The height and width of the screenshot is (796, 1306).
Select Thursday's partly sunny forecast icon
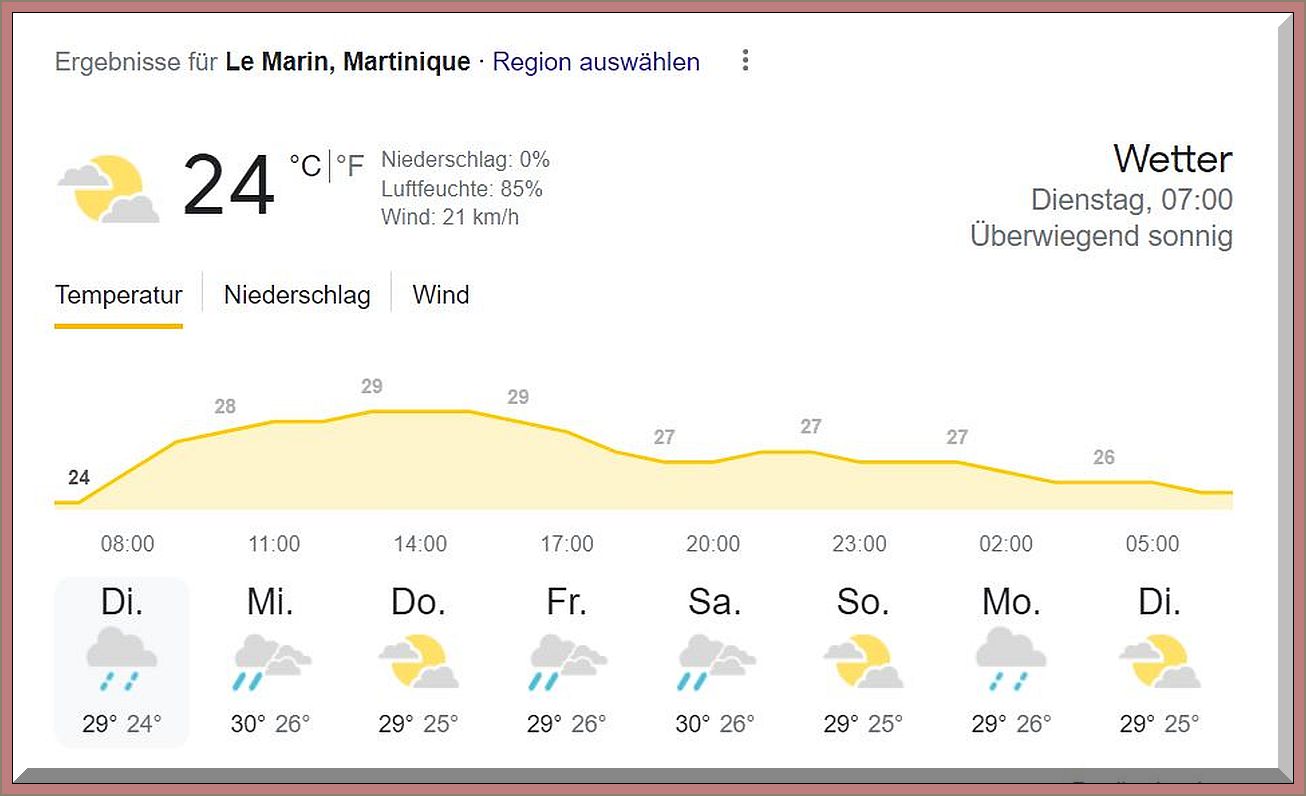419,661
